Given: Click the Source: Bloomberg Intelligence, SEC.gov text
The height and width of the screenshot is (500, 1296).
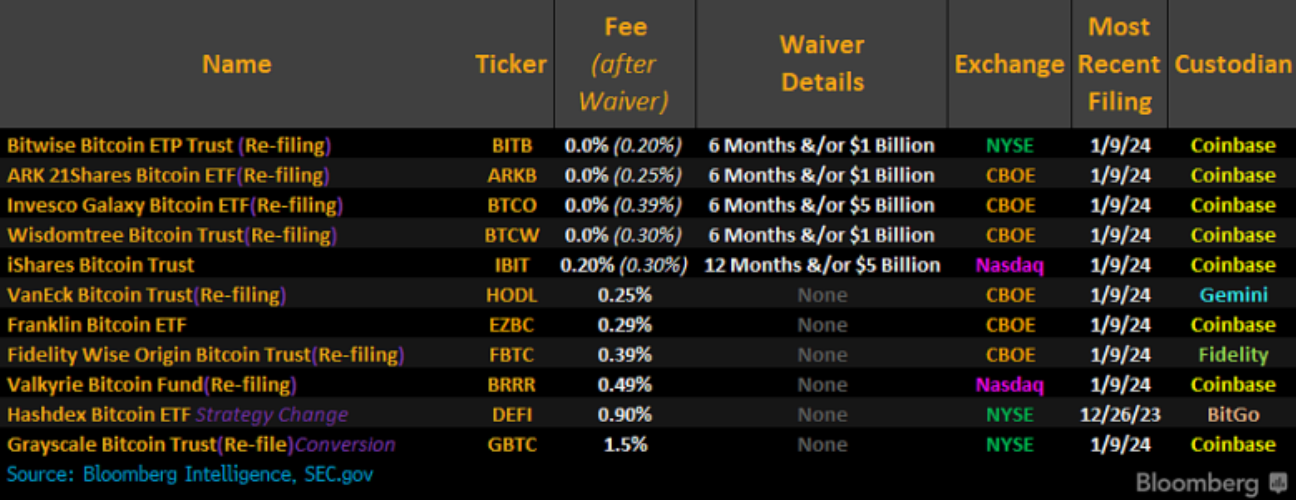Looking at the screenshot, I should [190, 473].
